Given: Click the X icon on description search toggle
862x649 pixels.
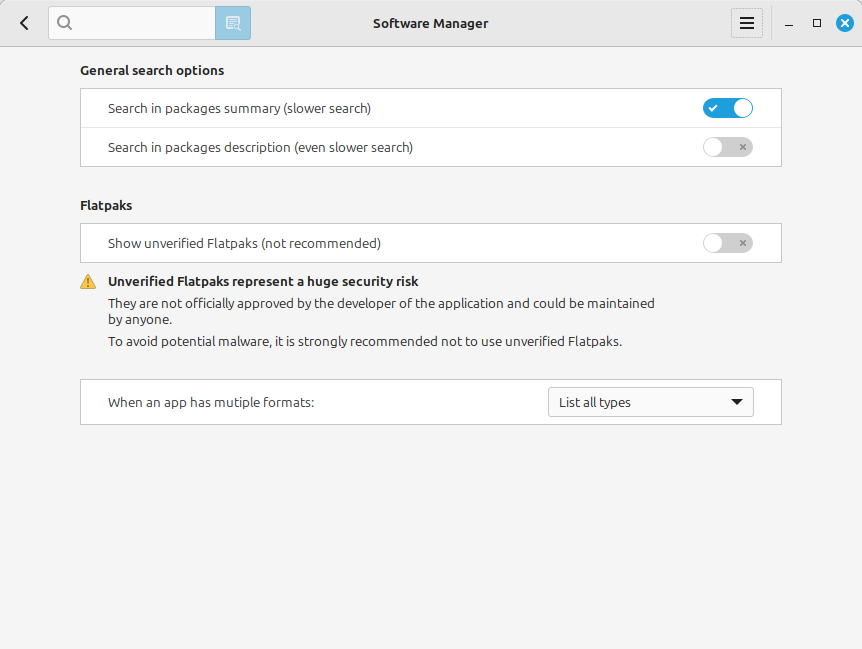Looking at the screenshot, I should (x=741, y=147).
